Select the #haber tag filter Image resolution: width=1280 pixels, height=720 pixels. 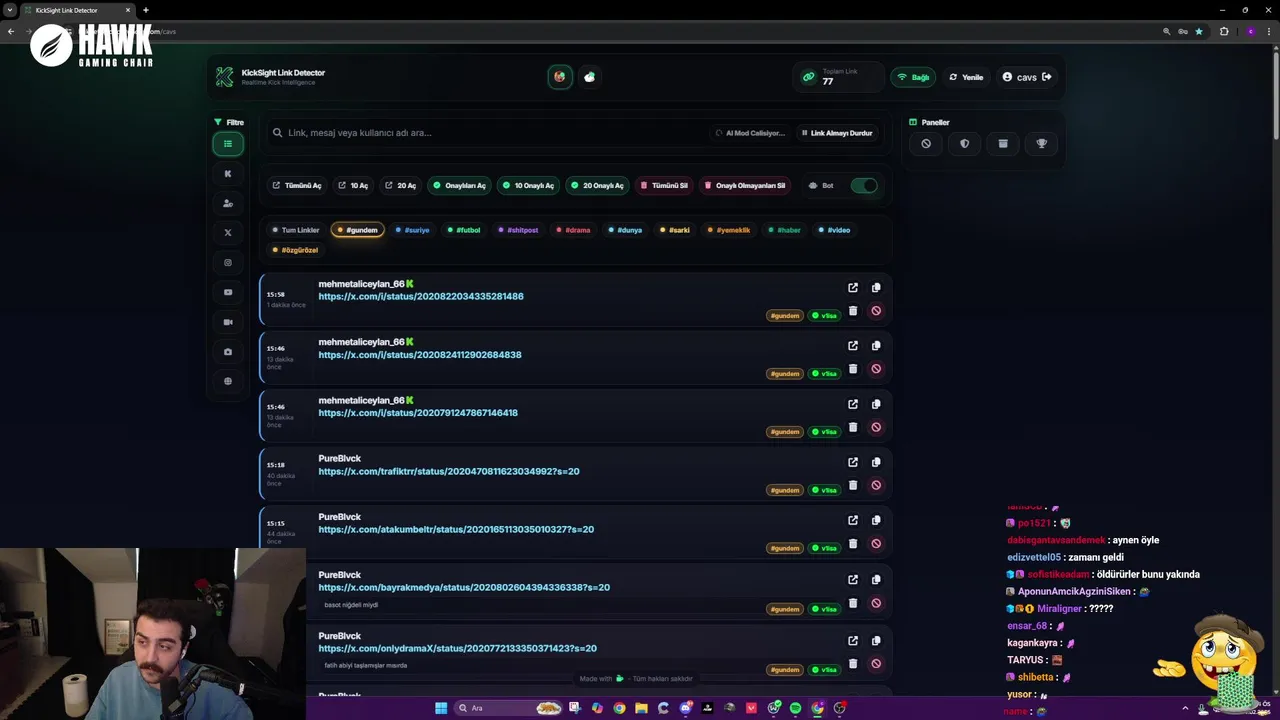(784, 230)
